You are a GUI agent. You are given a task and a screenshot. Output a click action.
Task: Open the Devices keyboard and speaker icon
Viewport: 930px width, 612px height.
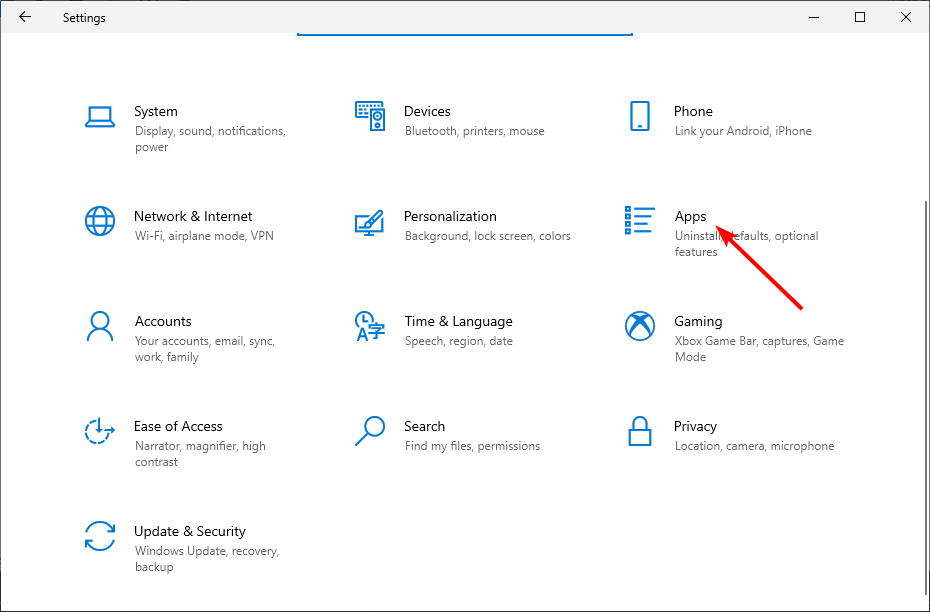click(x=370, y=116)
